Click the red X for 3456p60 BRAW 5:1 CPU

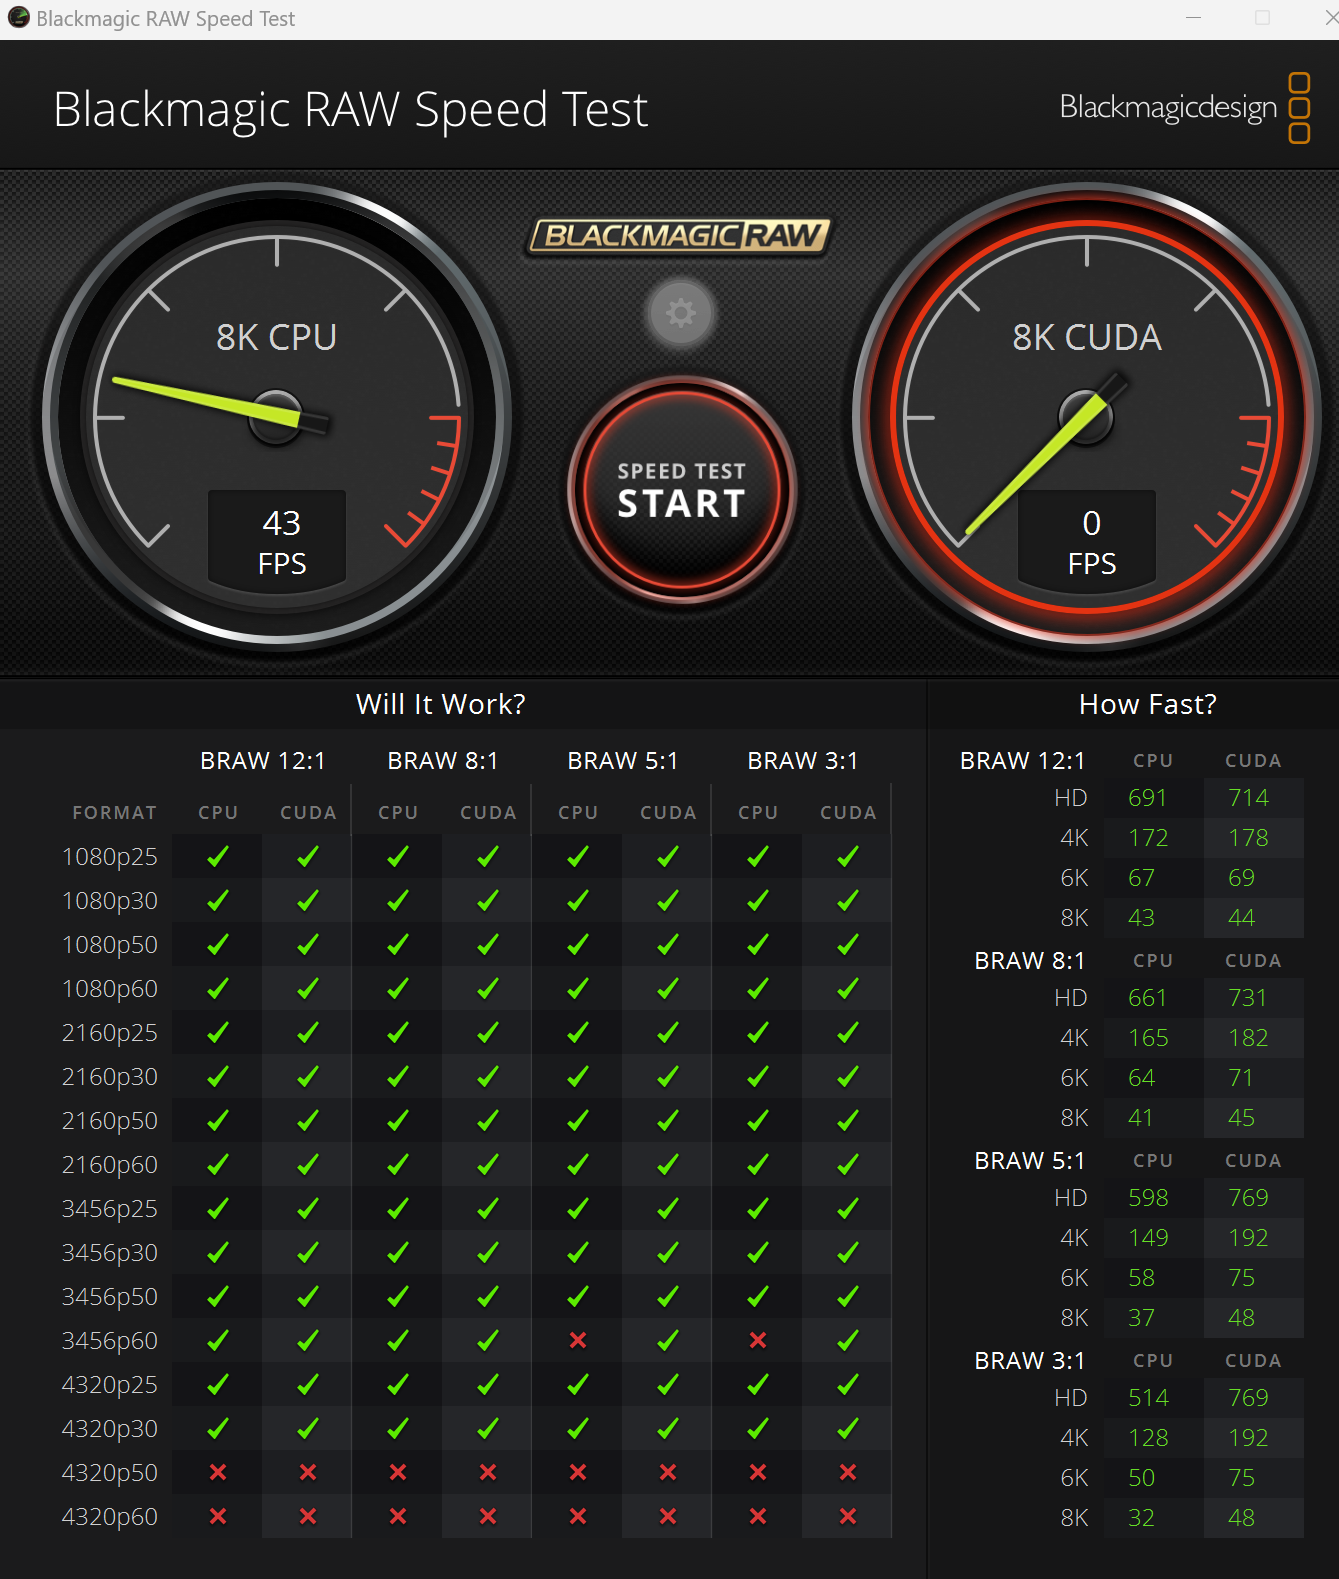pos(578,1340)
